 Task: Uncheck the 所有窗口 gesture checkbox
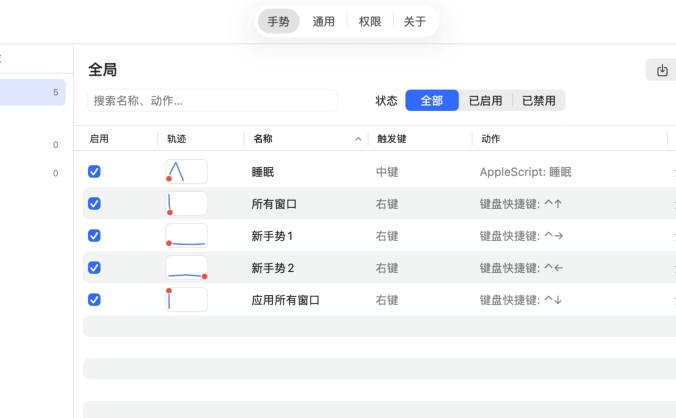pyautogui.click(x=94, y=203)
